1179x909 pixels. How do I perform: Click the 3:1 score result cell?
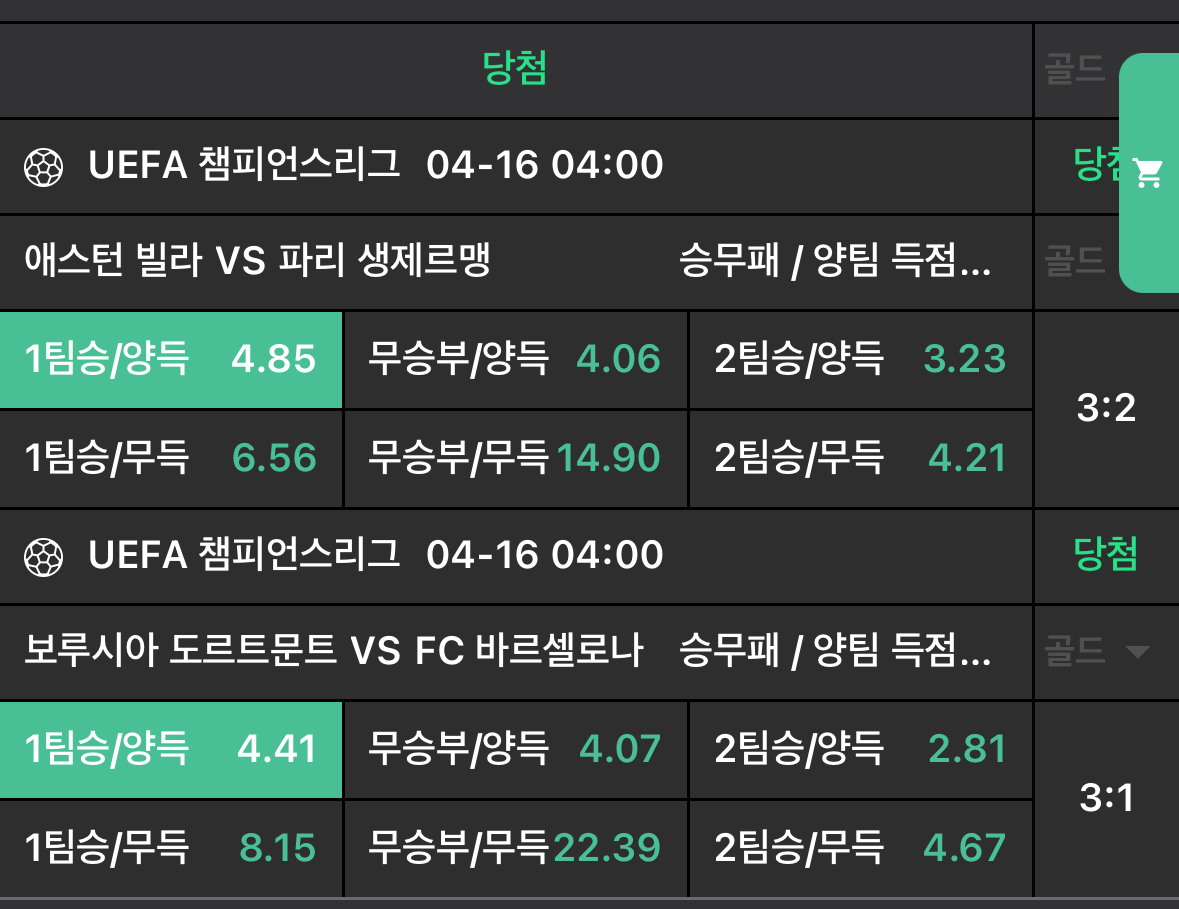[x=1106, y=798]
